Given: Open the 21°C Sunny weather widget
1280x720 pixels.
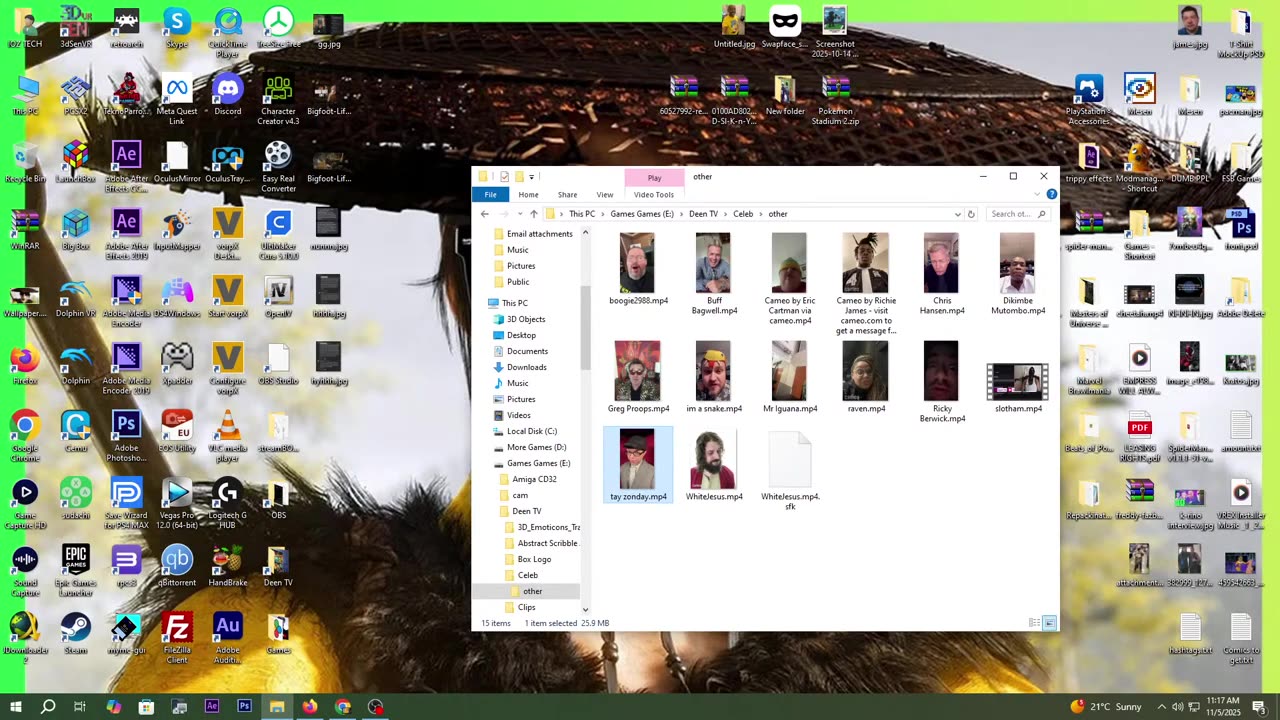Looking at the screenshot, I should (1105, 707).
